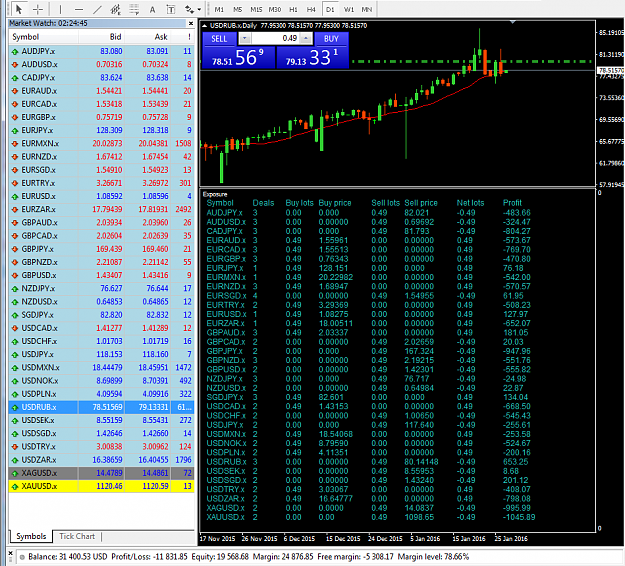Increase trade volume with up arrow
Screen dimensions: 625x566
point(306,39)
